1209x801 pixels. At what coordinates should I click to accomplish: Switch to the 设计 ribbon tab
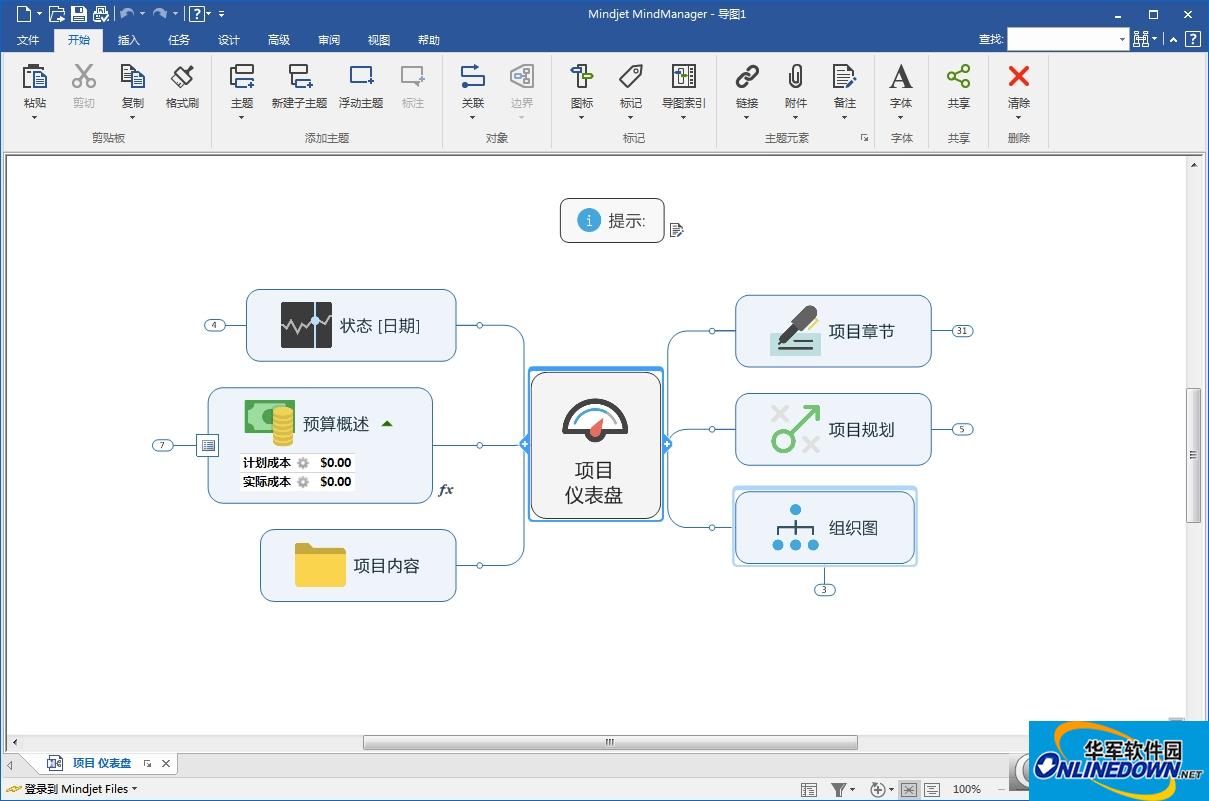(229, 40)
